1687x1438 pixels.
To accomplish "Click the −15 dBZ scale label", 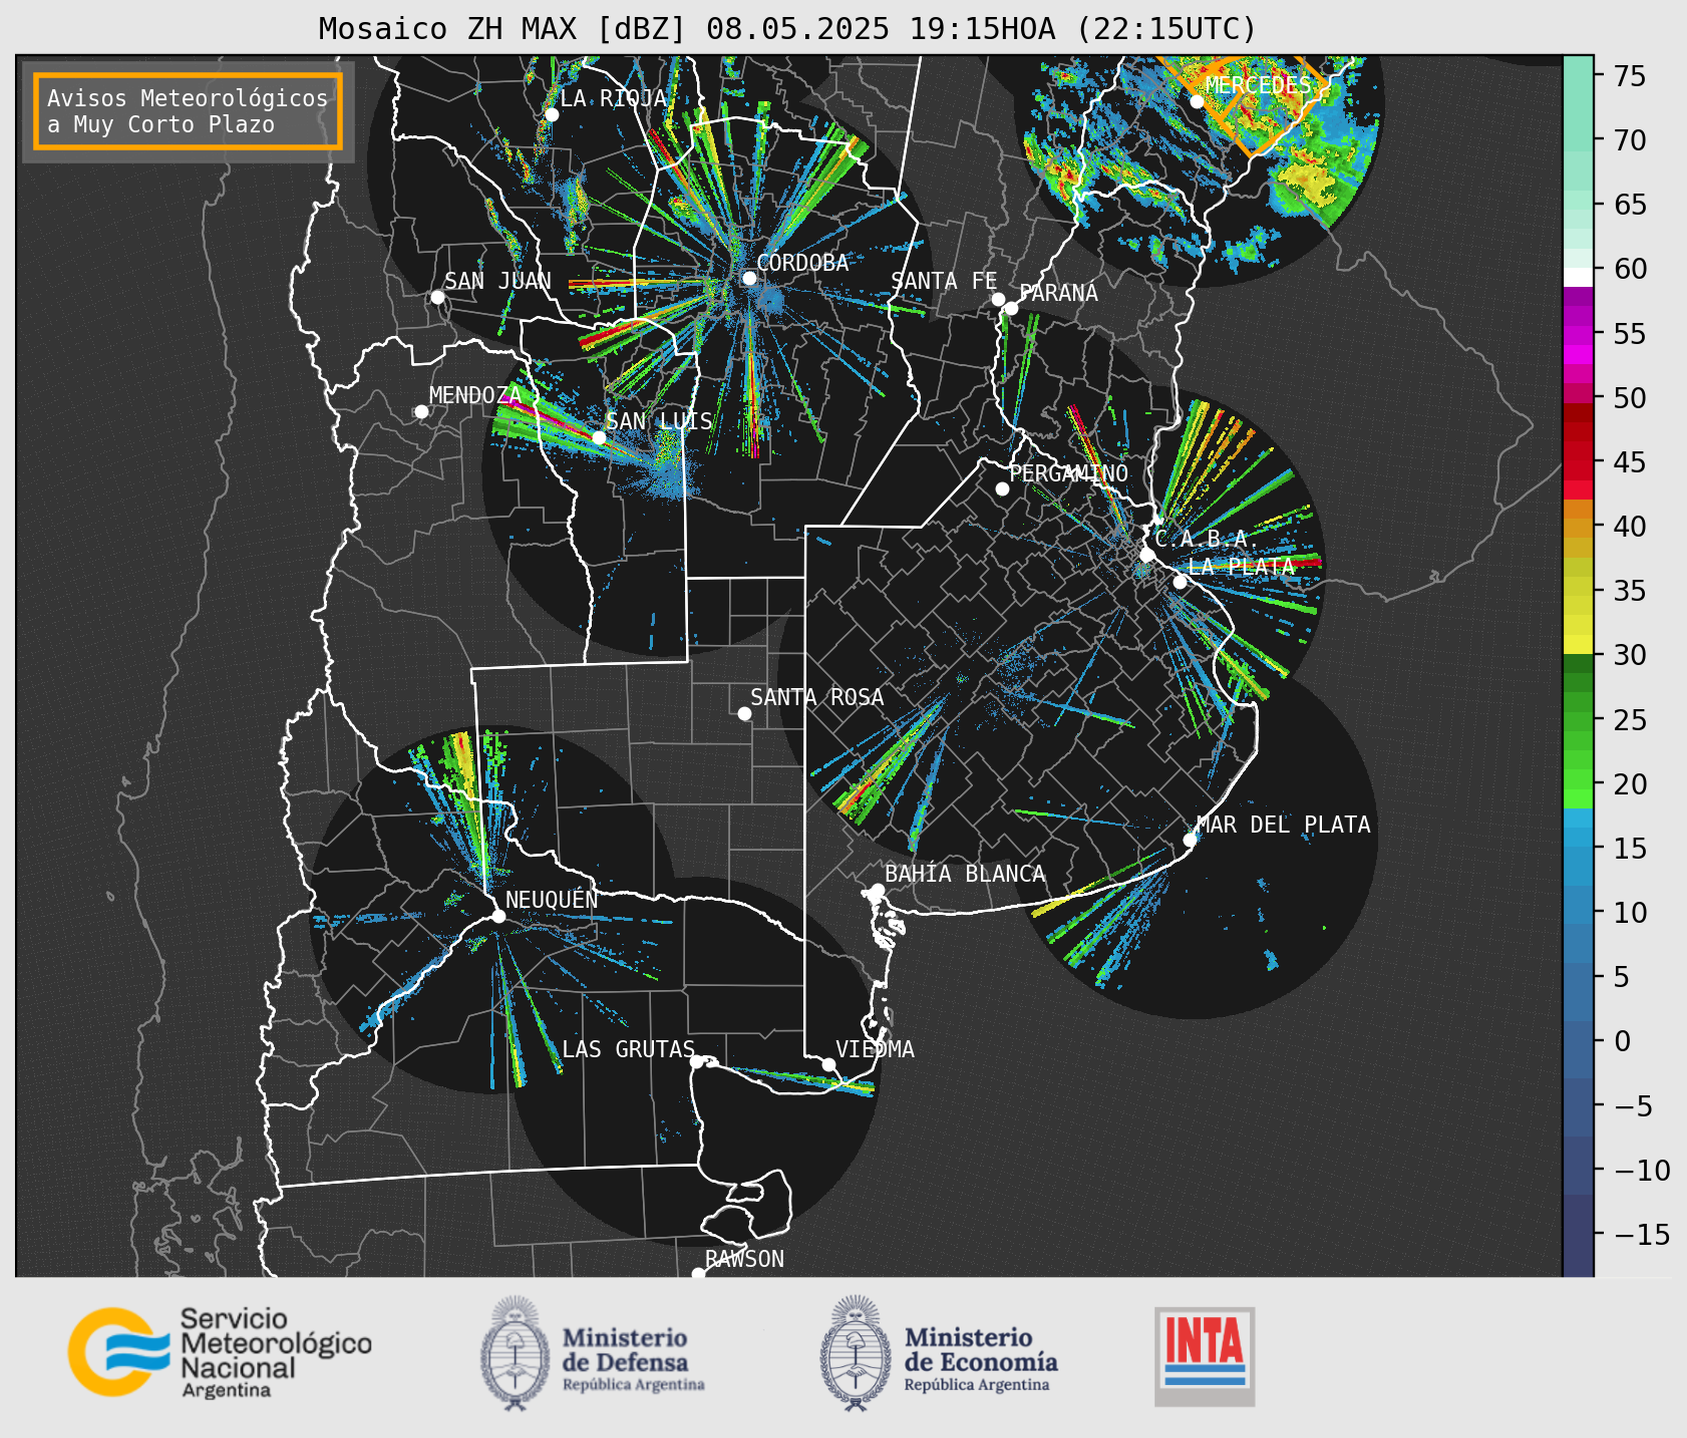I will pyautogui.click(x=1641, y=1234).
